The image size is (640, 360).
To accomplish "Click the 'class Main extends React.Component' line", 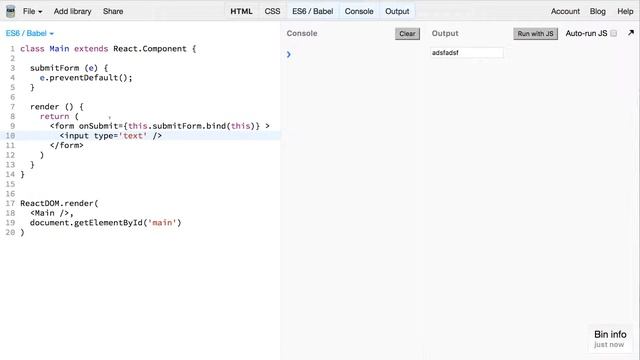I will click(108, 49).
